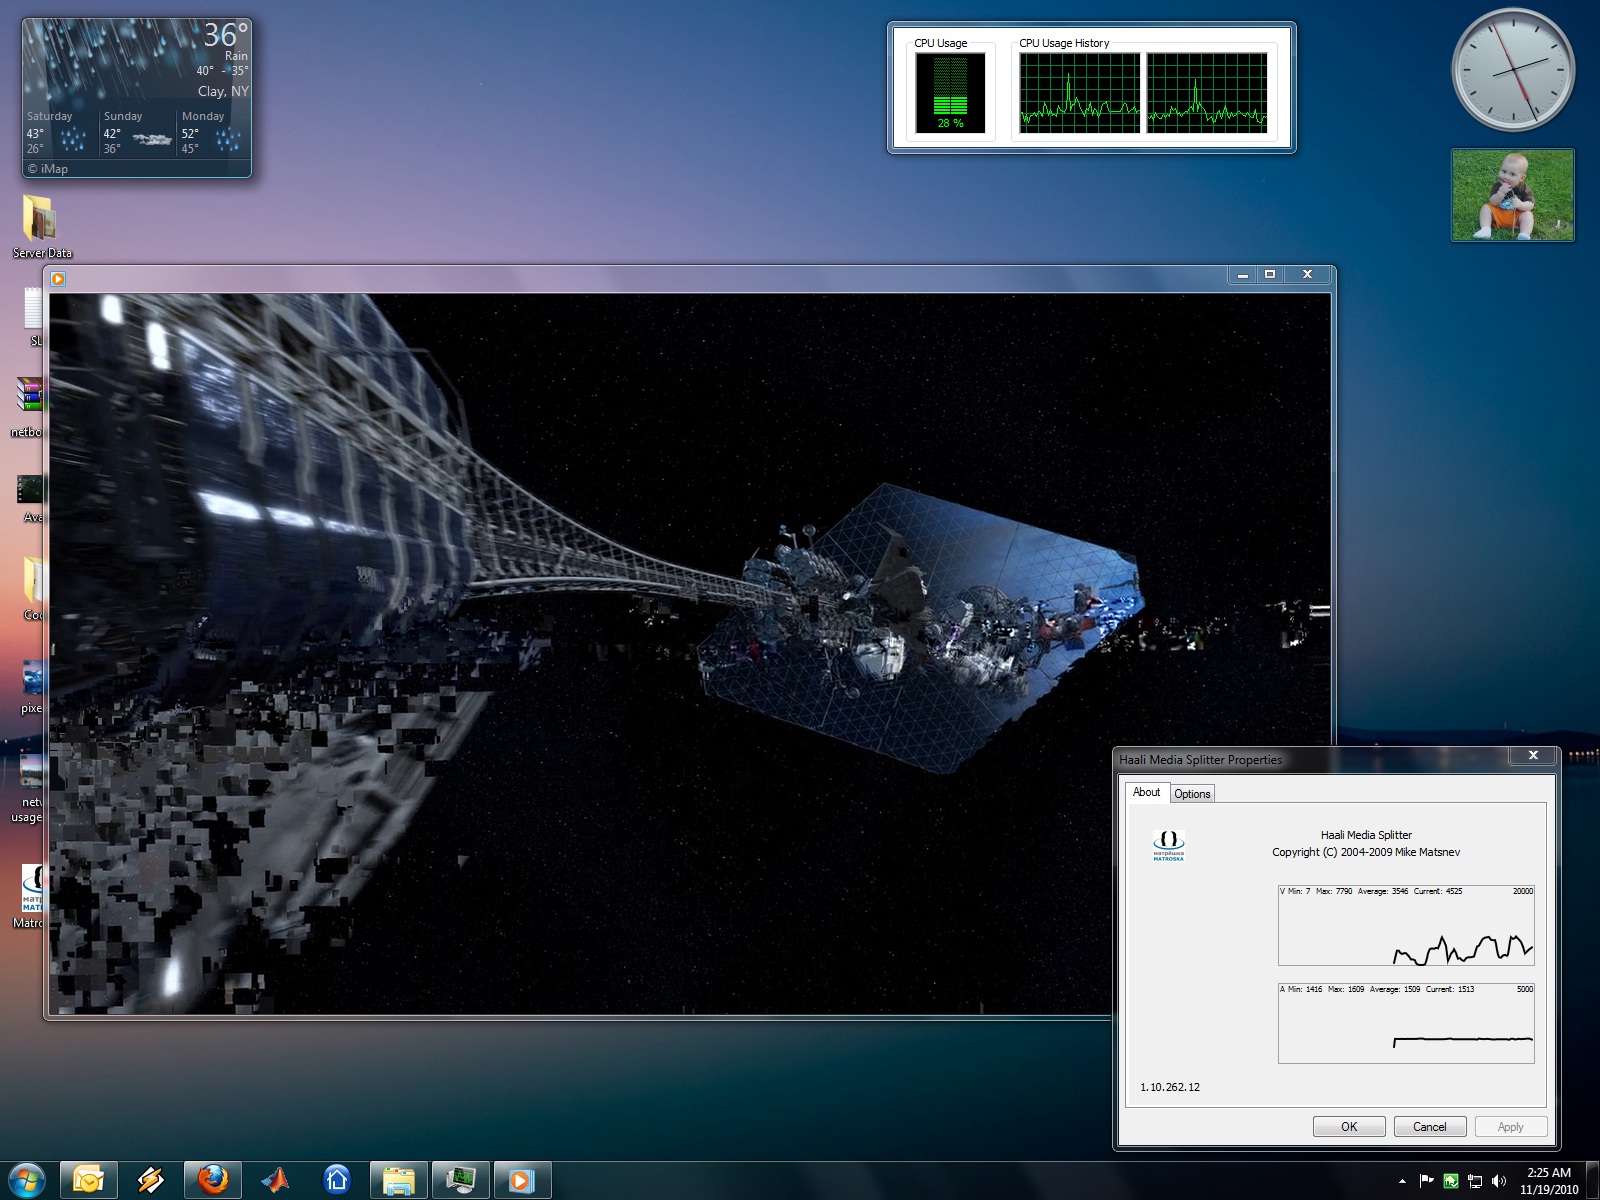
Task: Click OK in Haali Media Splitter Properties
Action: (x=1349, y=1127)
